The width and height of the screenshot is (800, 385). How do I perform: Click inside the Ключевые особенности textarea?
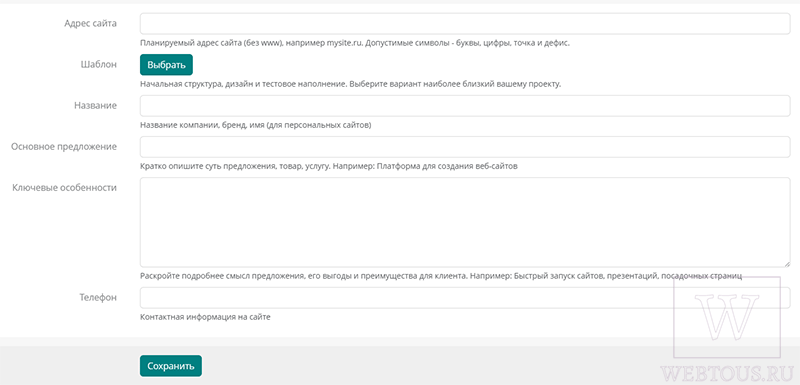coord(465,222)
